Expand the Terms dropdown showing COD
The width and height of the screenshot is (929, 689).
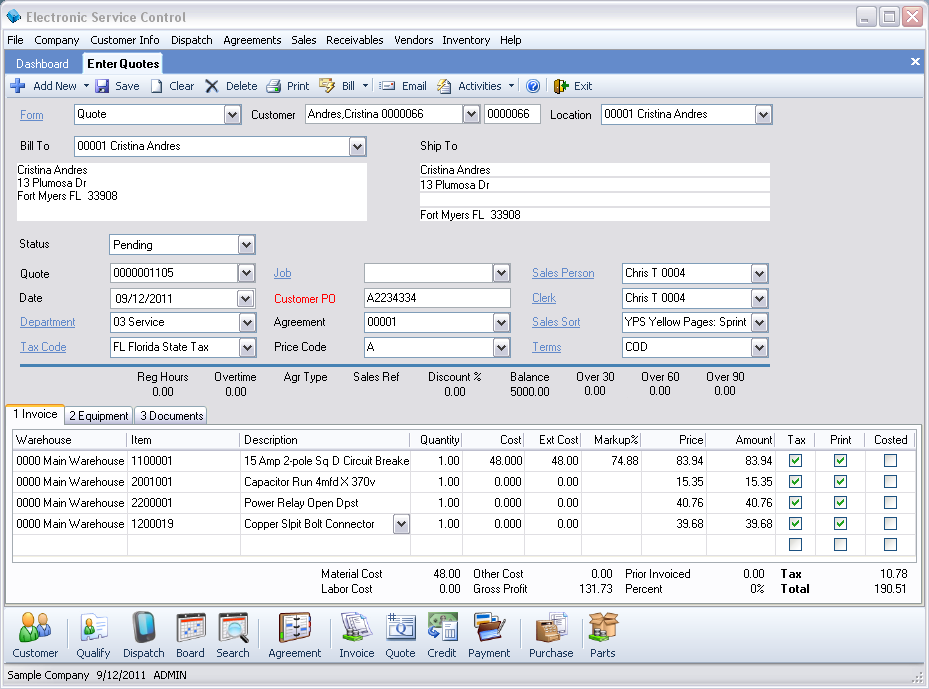760,348
